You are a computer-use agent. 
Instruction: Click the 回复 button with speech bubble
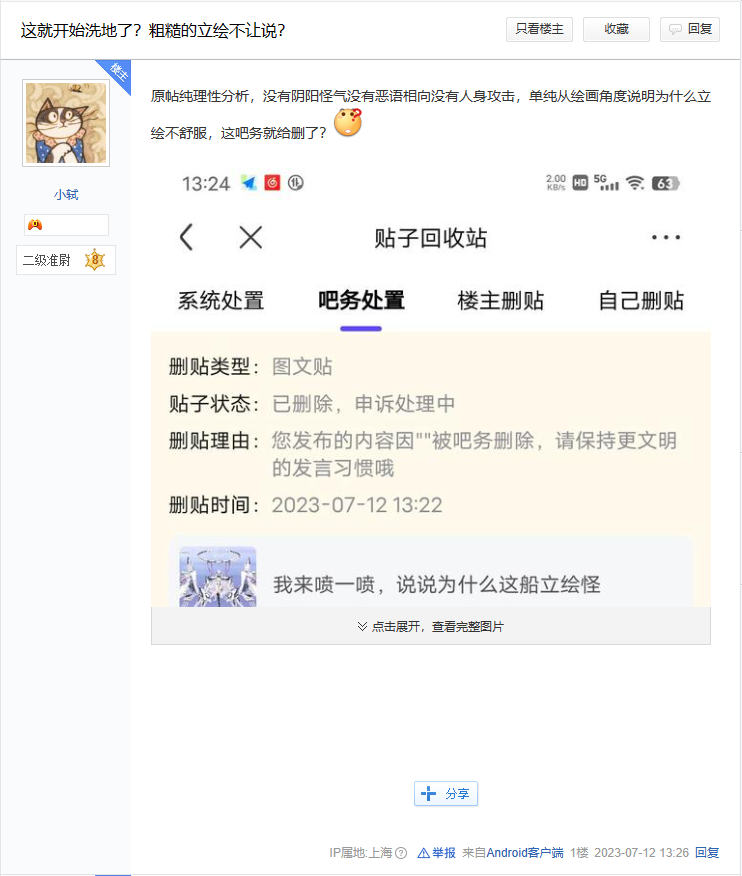click(689, 29)
